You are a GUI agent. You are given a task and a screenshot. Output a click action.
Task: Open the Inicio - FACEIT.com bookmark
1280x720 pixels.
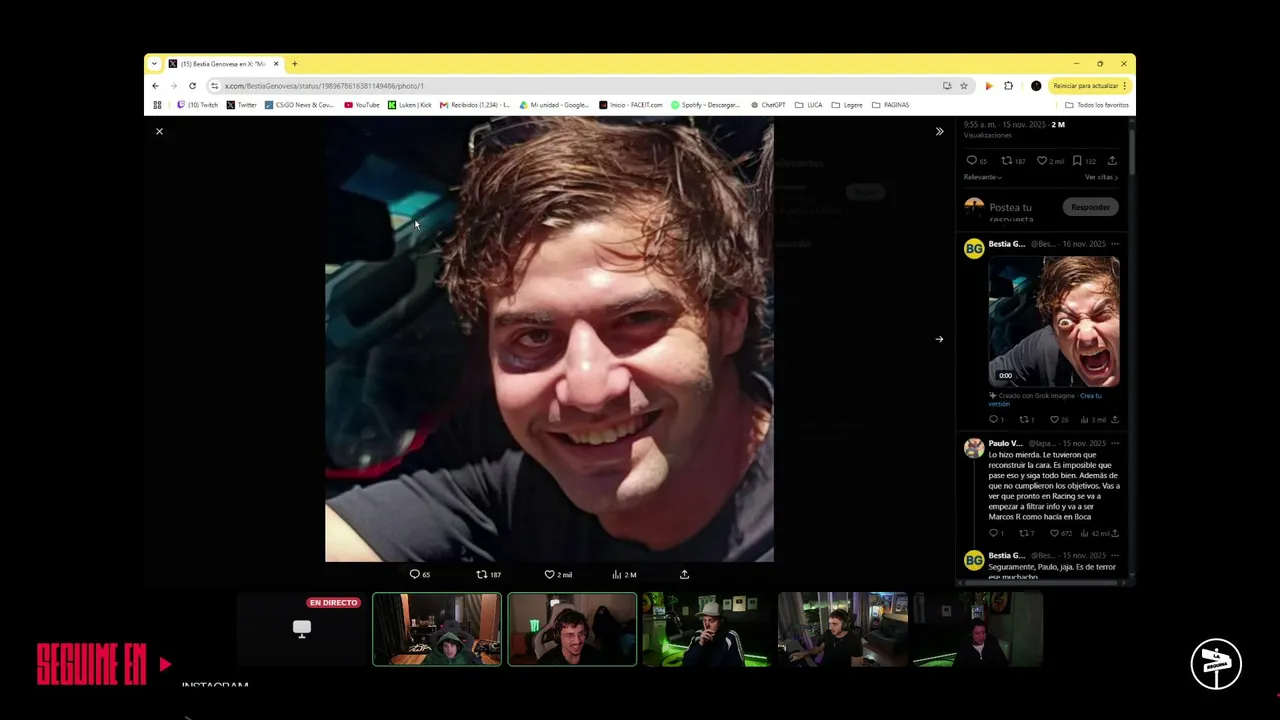pos(631,105)
